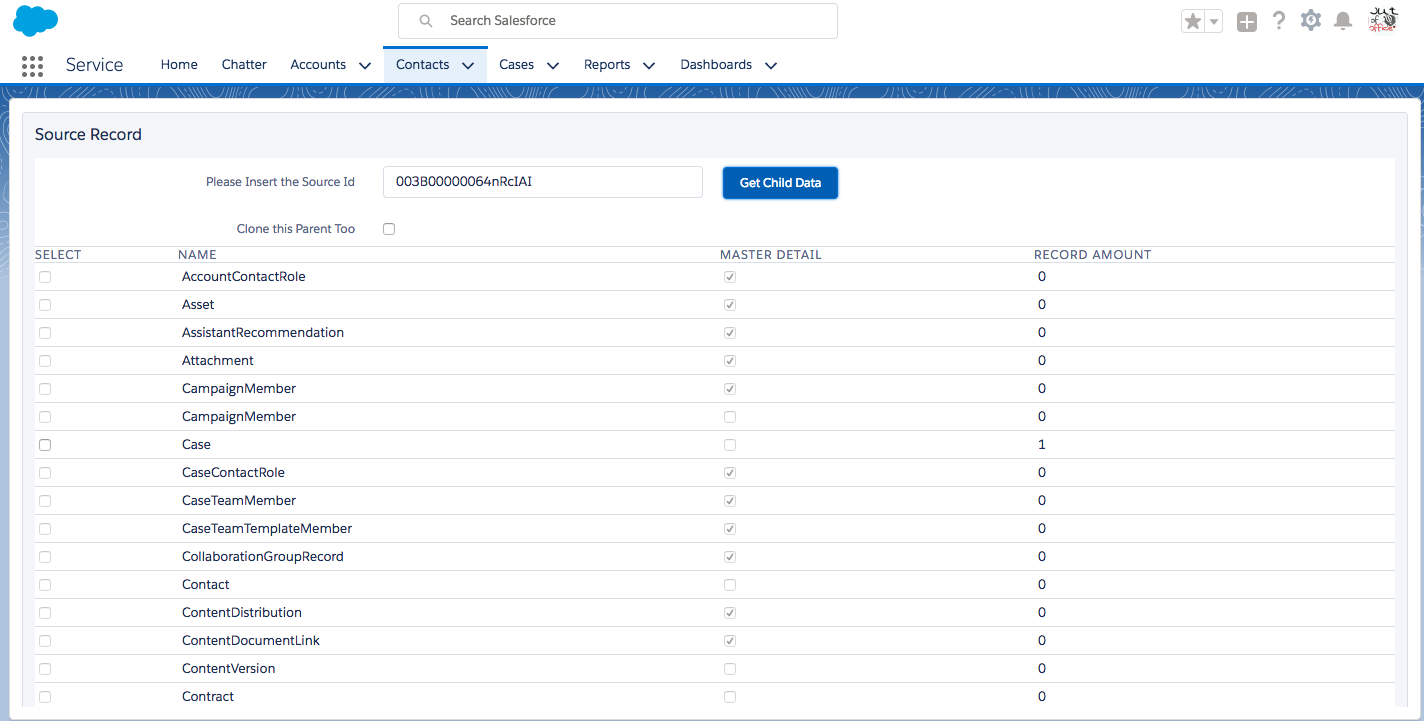
Task: Check notifications with the bell icon
Action: click(1343, 20)
